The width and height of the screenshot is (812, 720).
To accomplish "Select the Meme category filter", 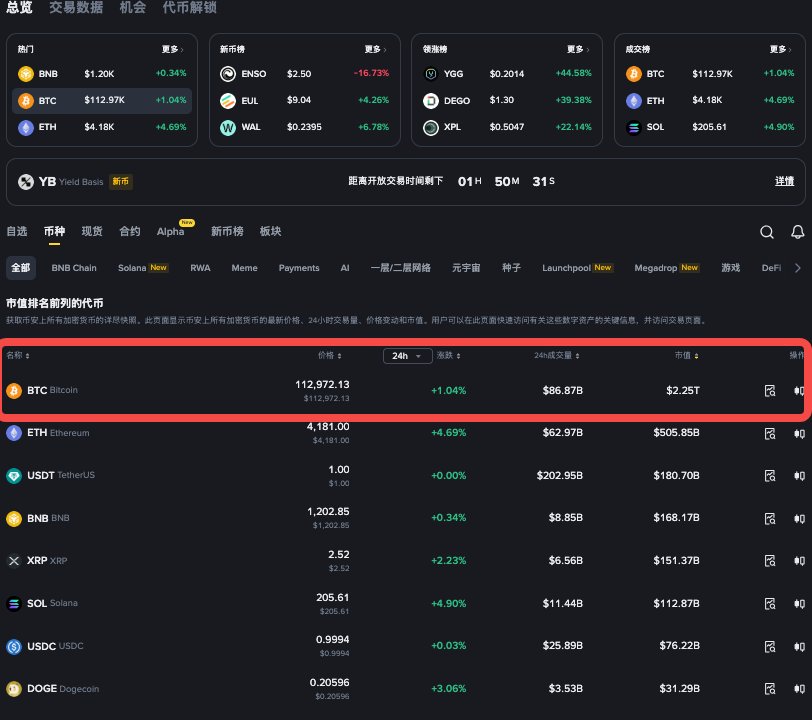I will coord(244,268).
